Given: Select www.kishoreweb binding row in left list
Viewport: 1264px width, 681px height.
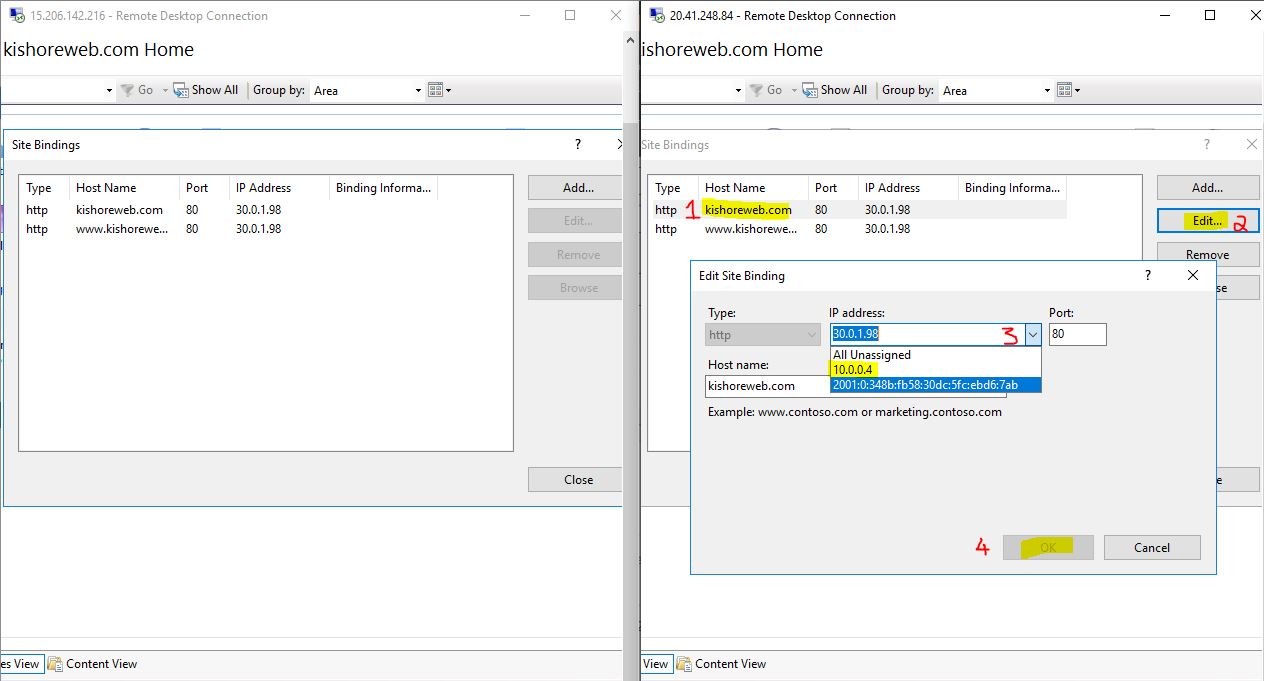Looking at the screenshot, I should click(x=121, y=229).
